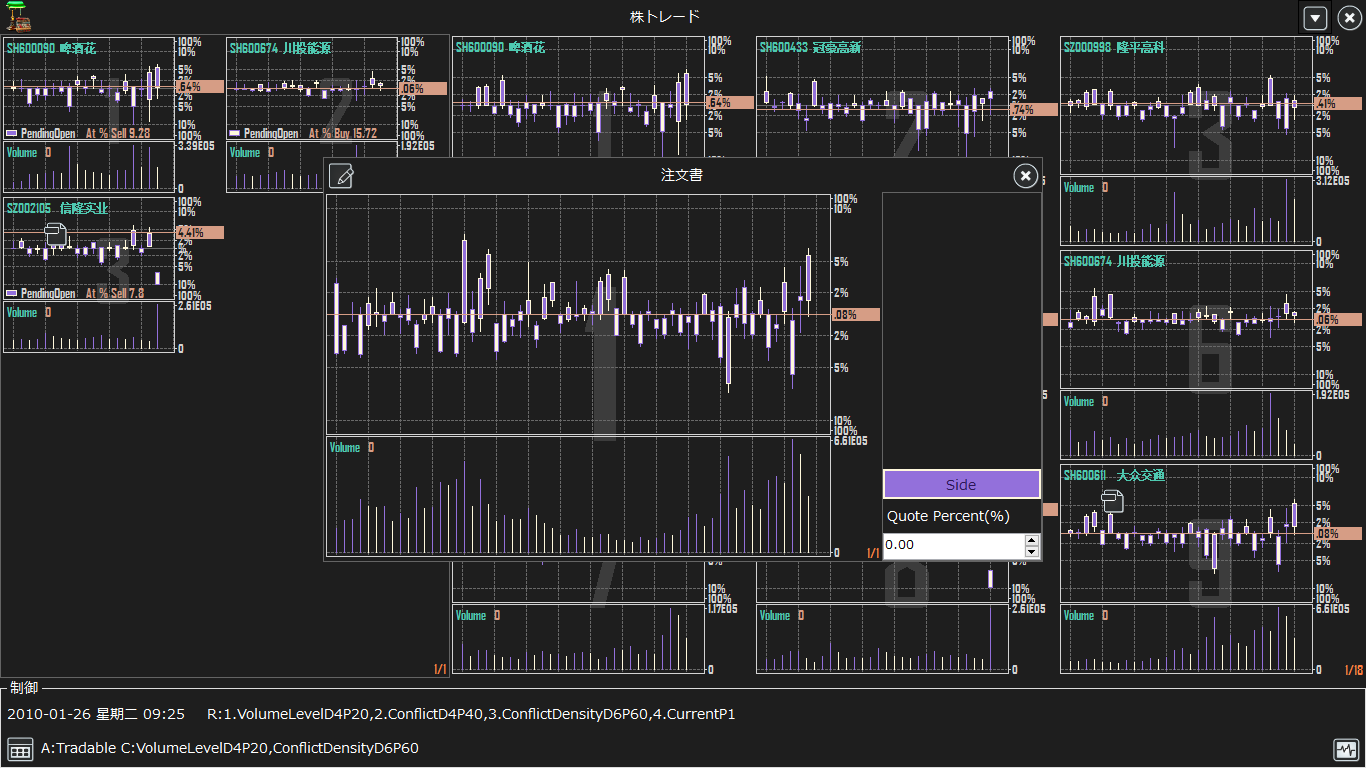Image resolution: width=1366 pixels, height=768 pixels.
Task: Click volume chart with 3.39E05 maximum
Action: [88, 166]
